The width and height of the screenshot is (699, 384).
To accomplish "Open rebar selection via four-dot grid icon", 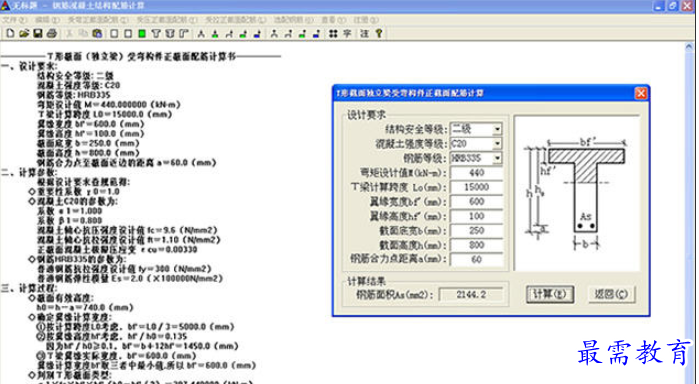I will point(333,33).
